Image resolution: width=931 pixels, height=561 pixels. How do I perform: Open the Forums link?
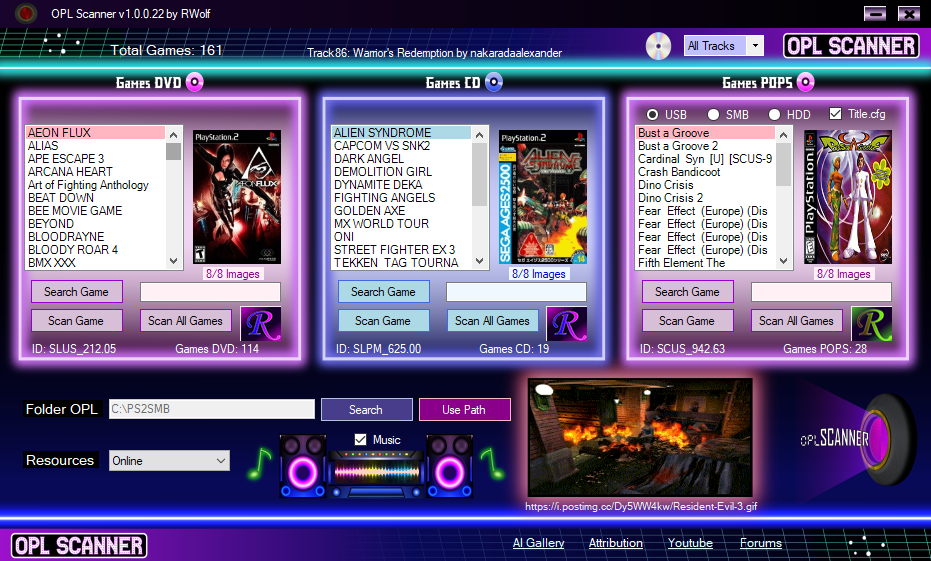pos(761,543)
